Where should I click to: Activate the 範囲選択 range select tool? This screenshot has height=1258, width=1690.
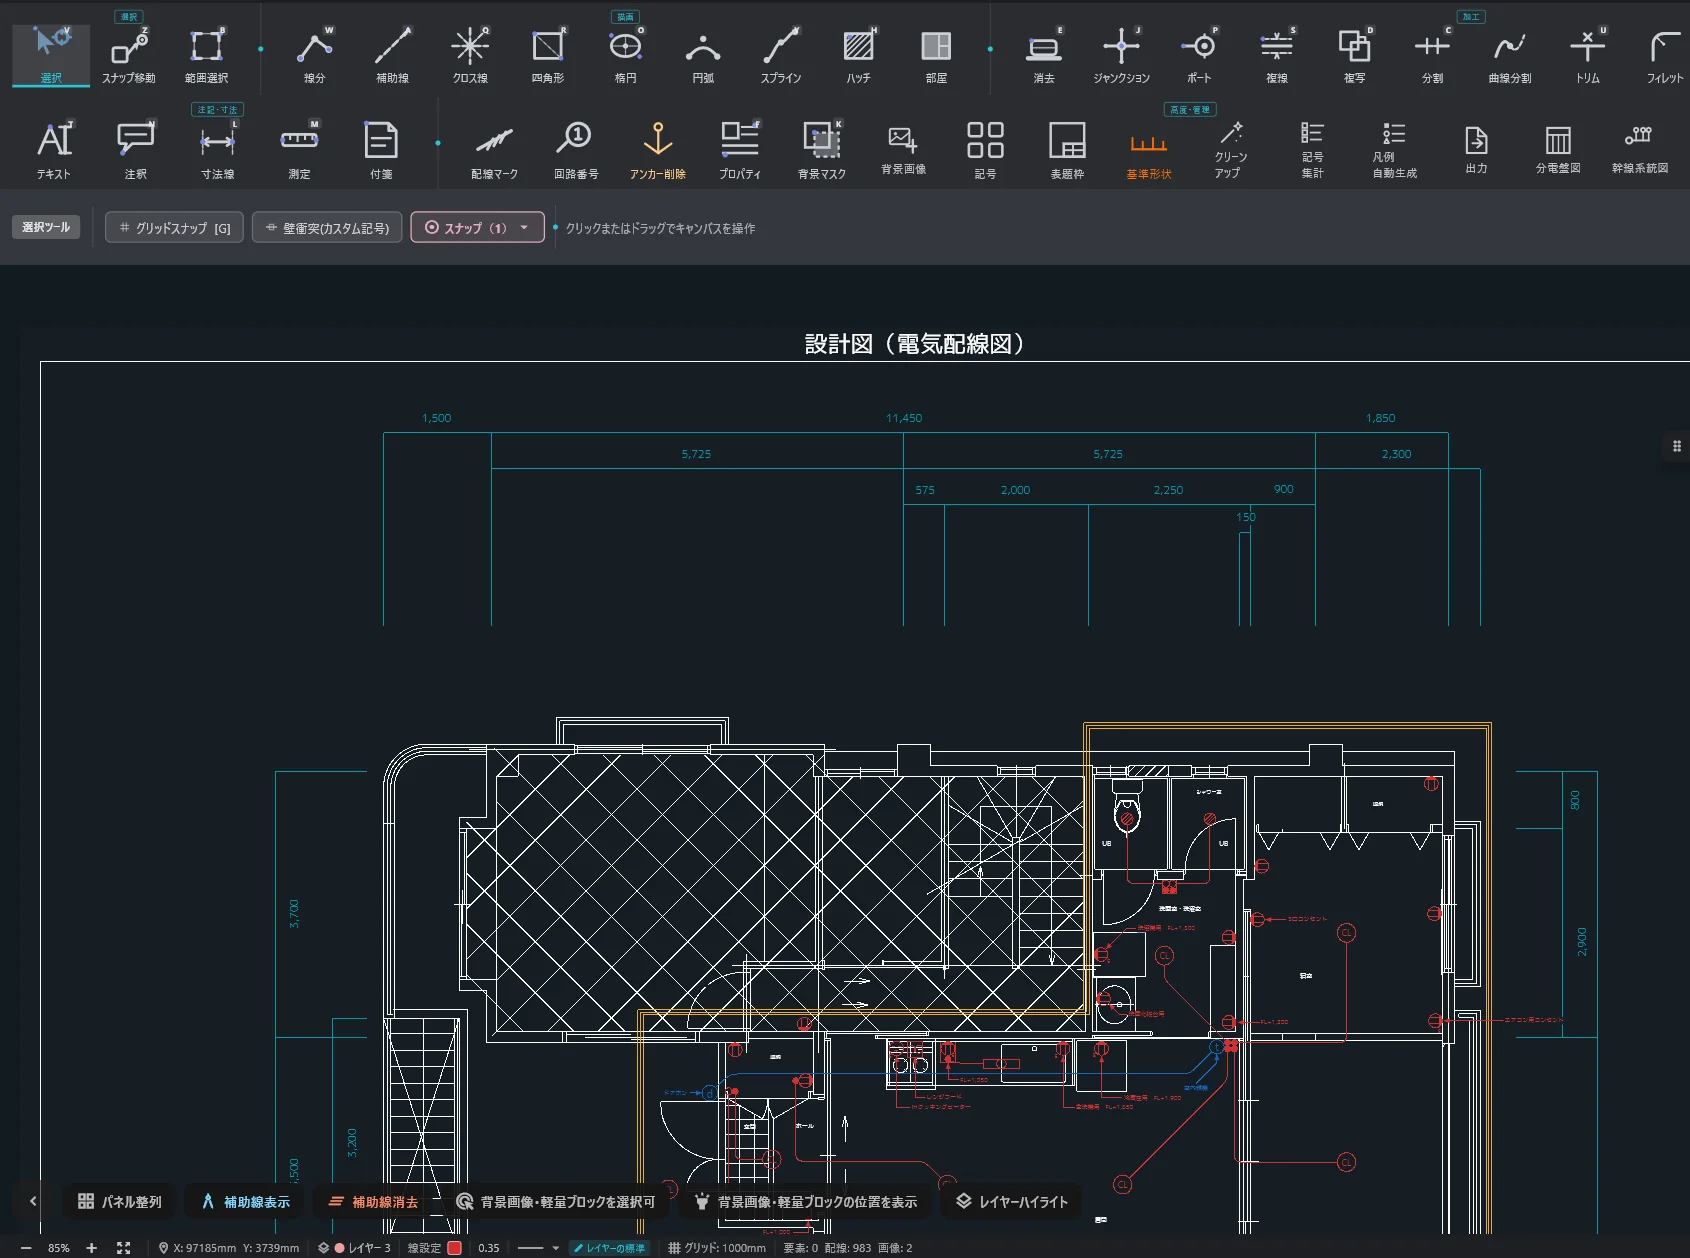pos(207,55)
